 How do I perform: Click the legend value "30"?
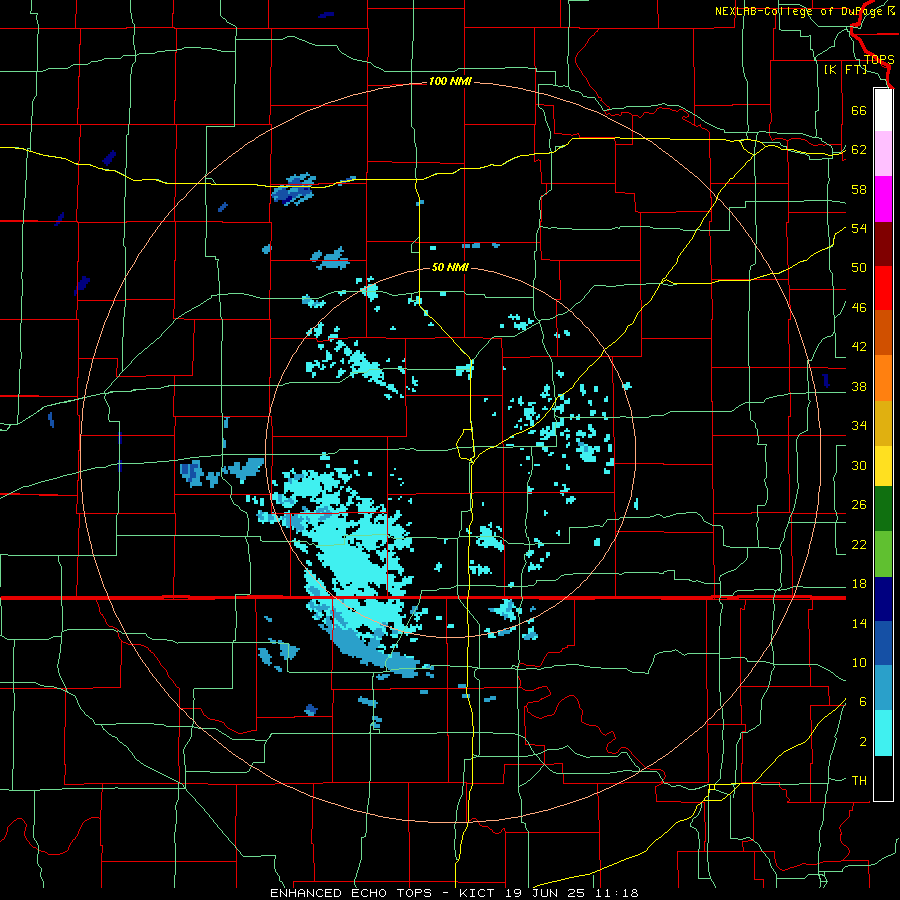859,465
